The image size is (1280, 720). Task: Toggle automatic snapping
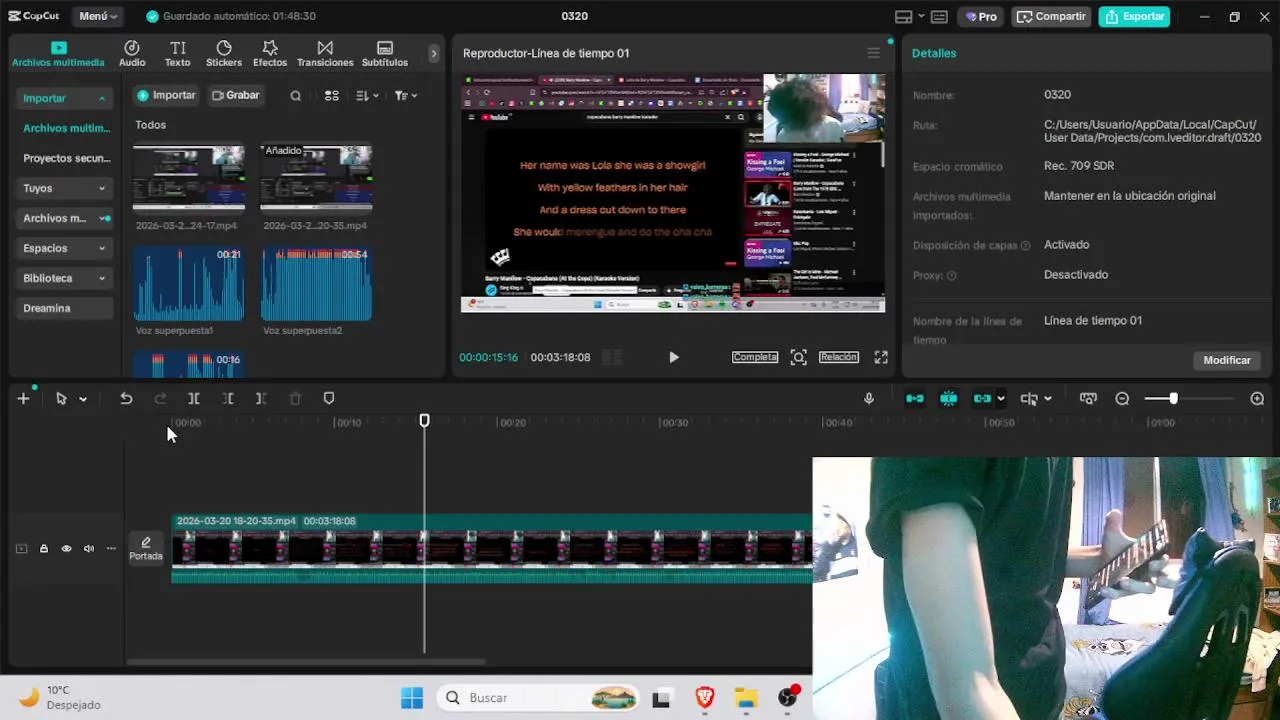(949, 398)
